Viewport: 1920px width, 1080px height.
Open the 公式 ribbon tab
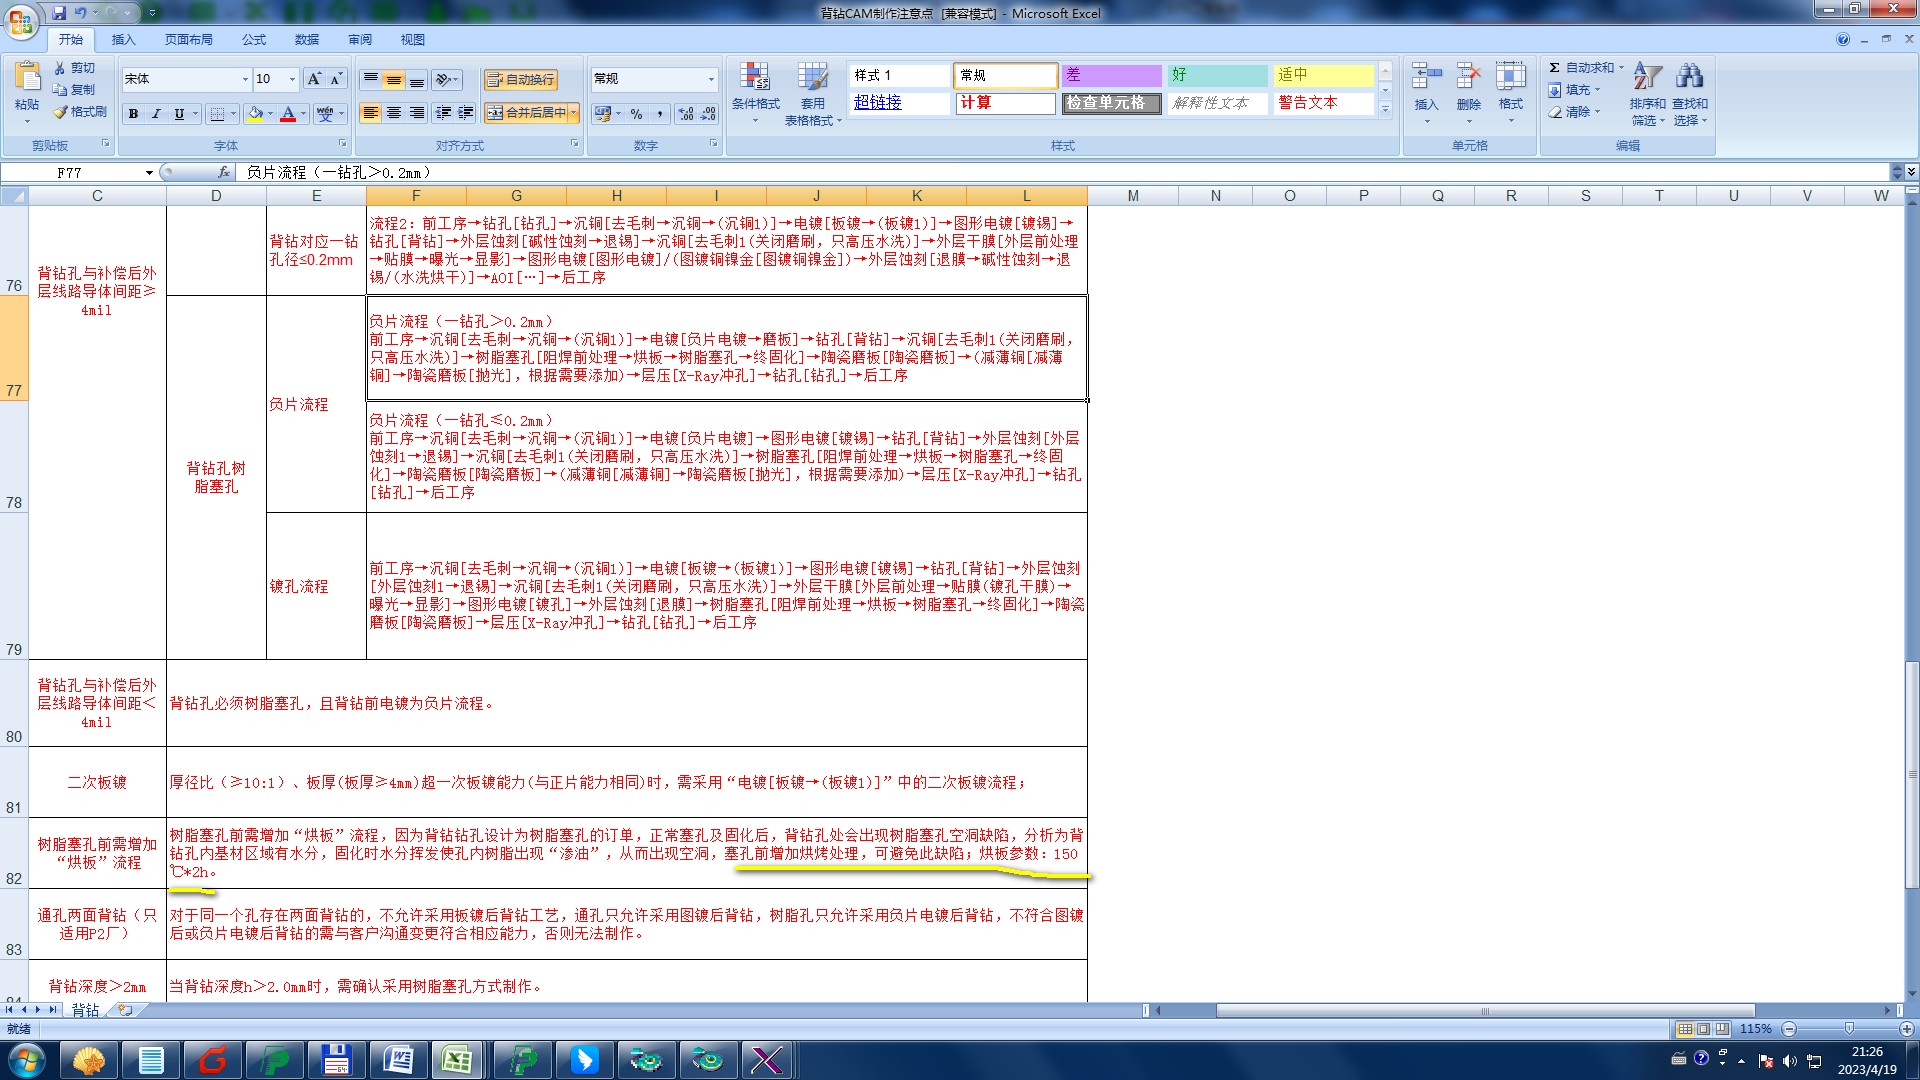pos(254,40)
